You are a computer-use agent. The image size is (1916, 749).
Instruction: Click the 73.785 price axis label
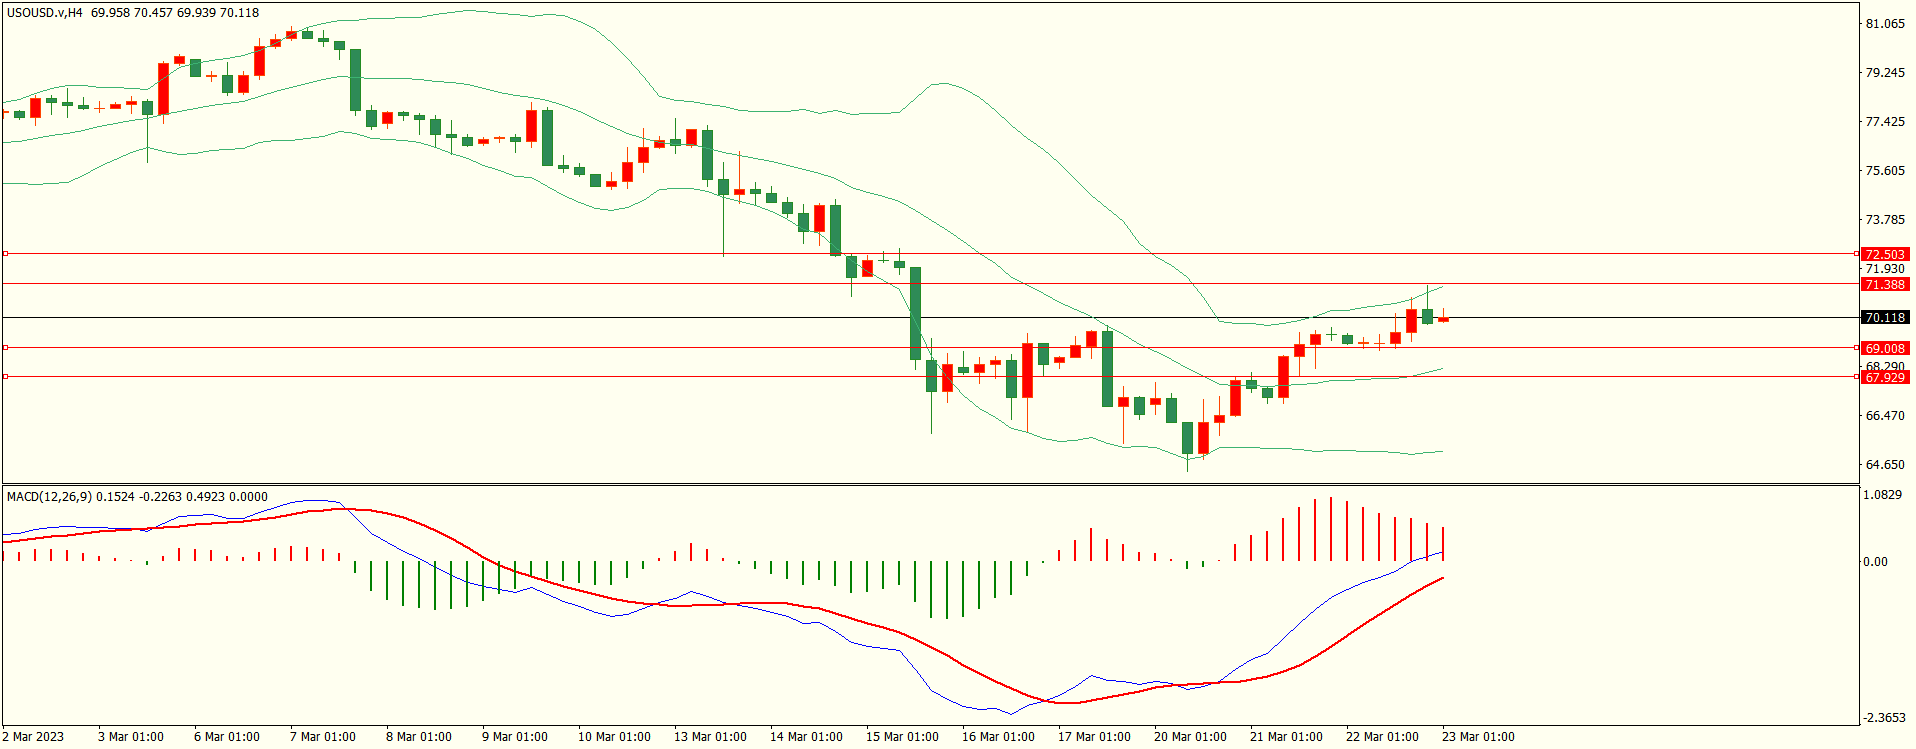1885,220
